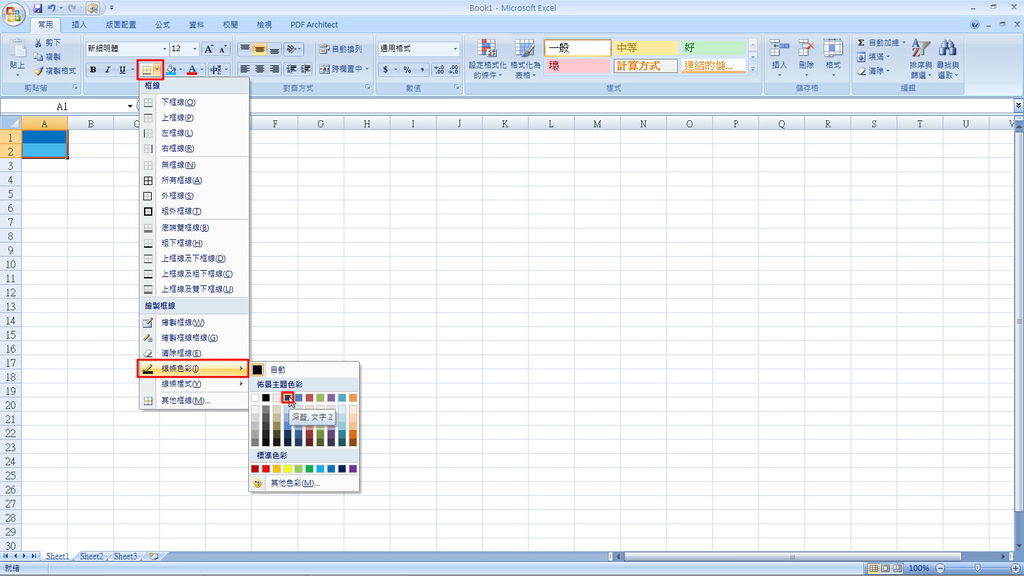Image resolution: width=1024 pixels, height=576 pixels.
Task: Apply percent style %
Action: (408, 70)
